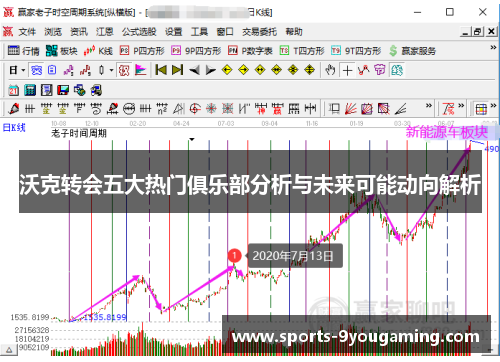Open the calculator icon

pos(30,90)
